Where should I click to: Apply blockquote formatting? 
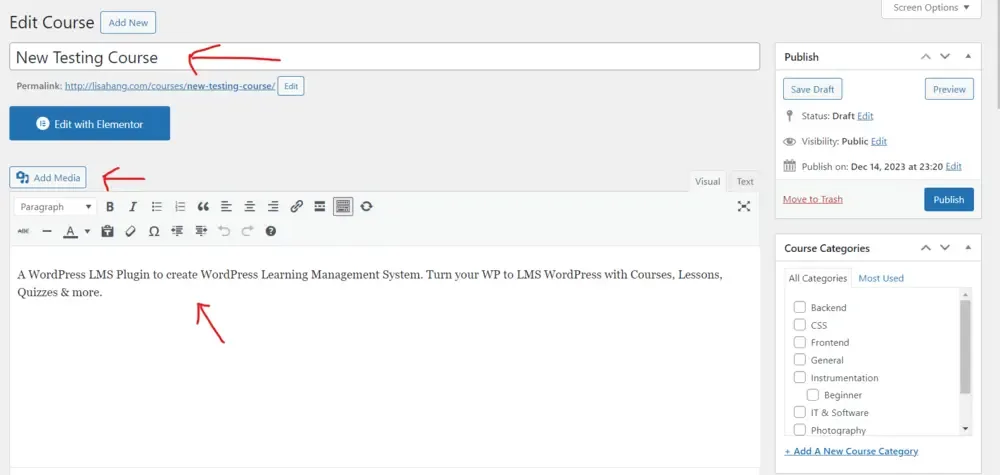(203, 207)
